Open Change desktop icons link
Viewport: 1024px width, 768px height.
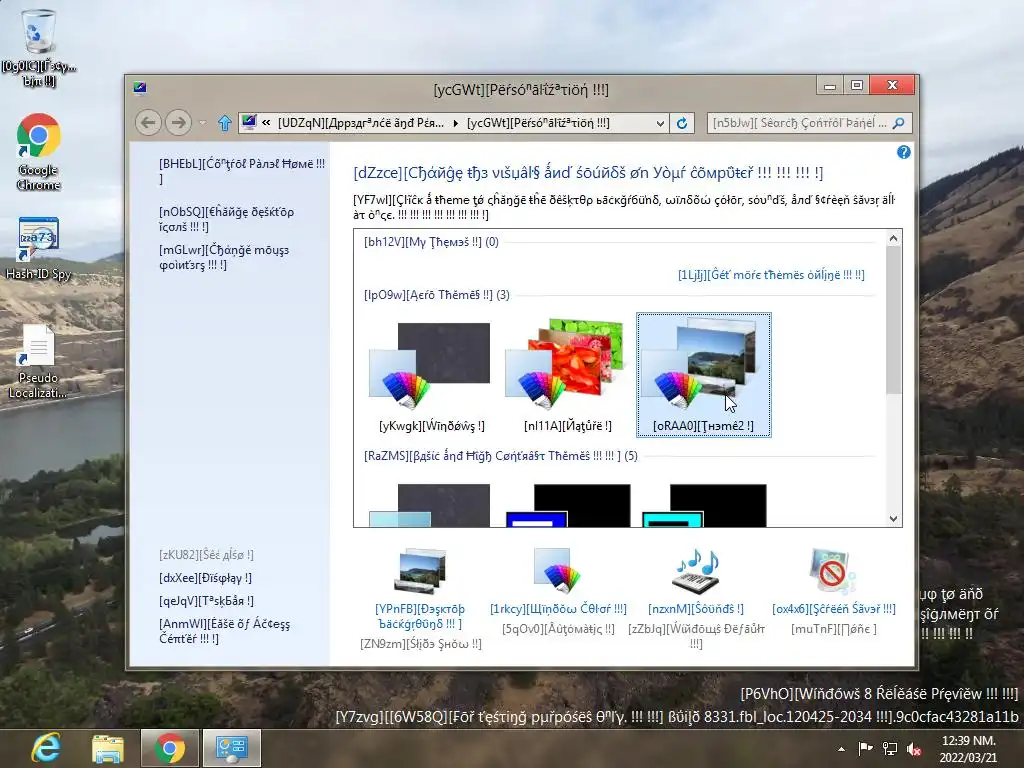pyautogui.click(x=227, y=219)
